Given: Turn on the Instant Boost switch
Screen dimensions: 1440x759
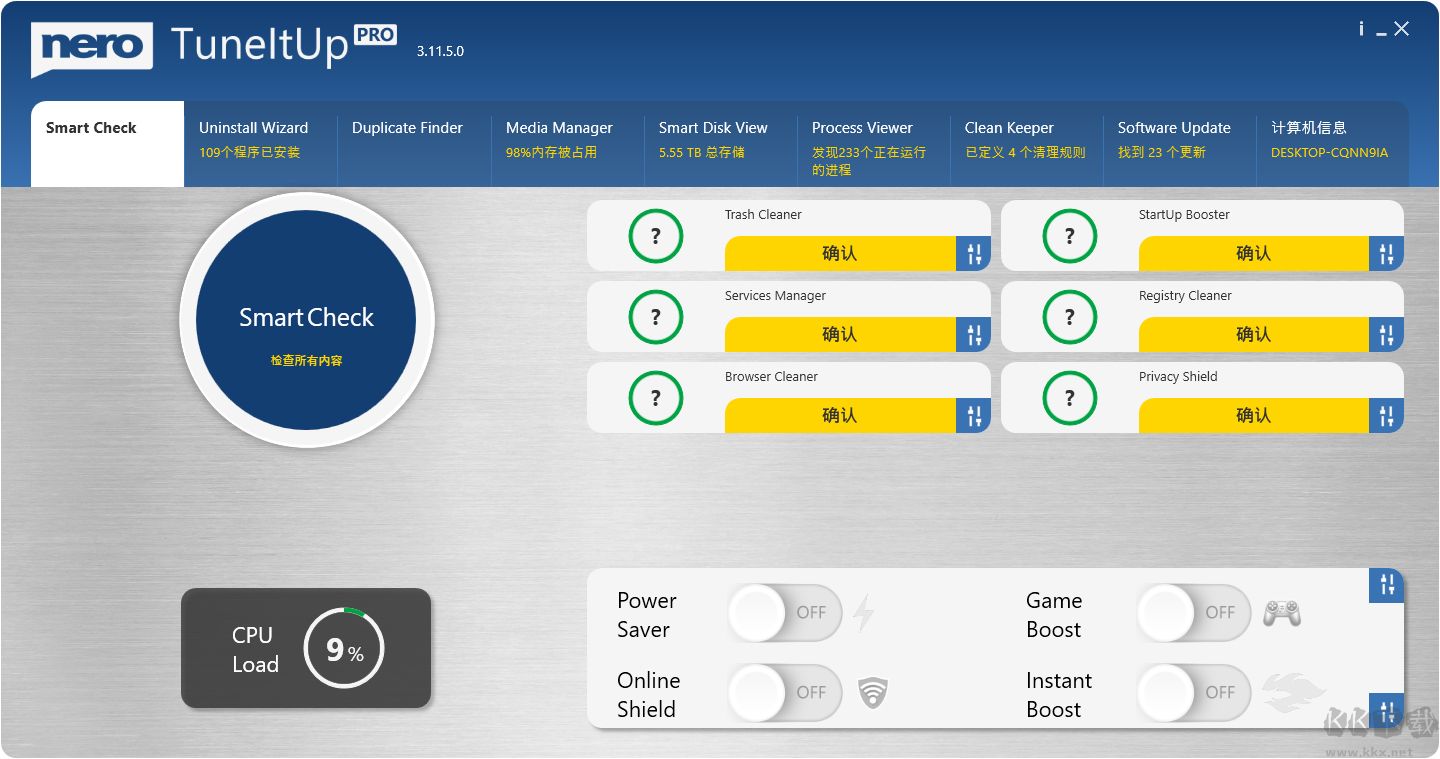Looking at the screenshot, I should click(x=1194, y=692).
